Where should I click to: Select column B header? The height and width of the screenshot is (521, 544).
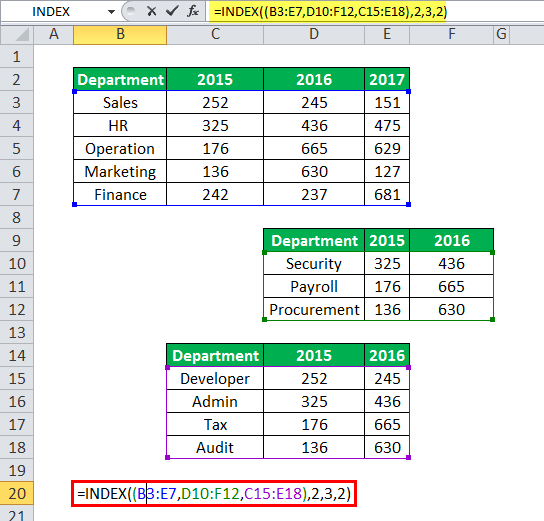[120, 35]
